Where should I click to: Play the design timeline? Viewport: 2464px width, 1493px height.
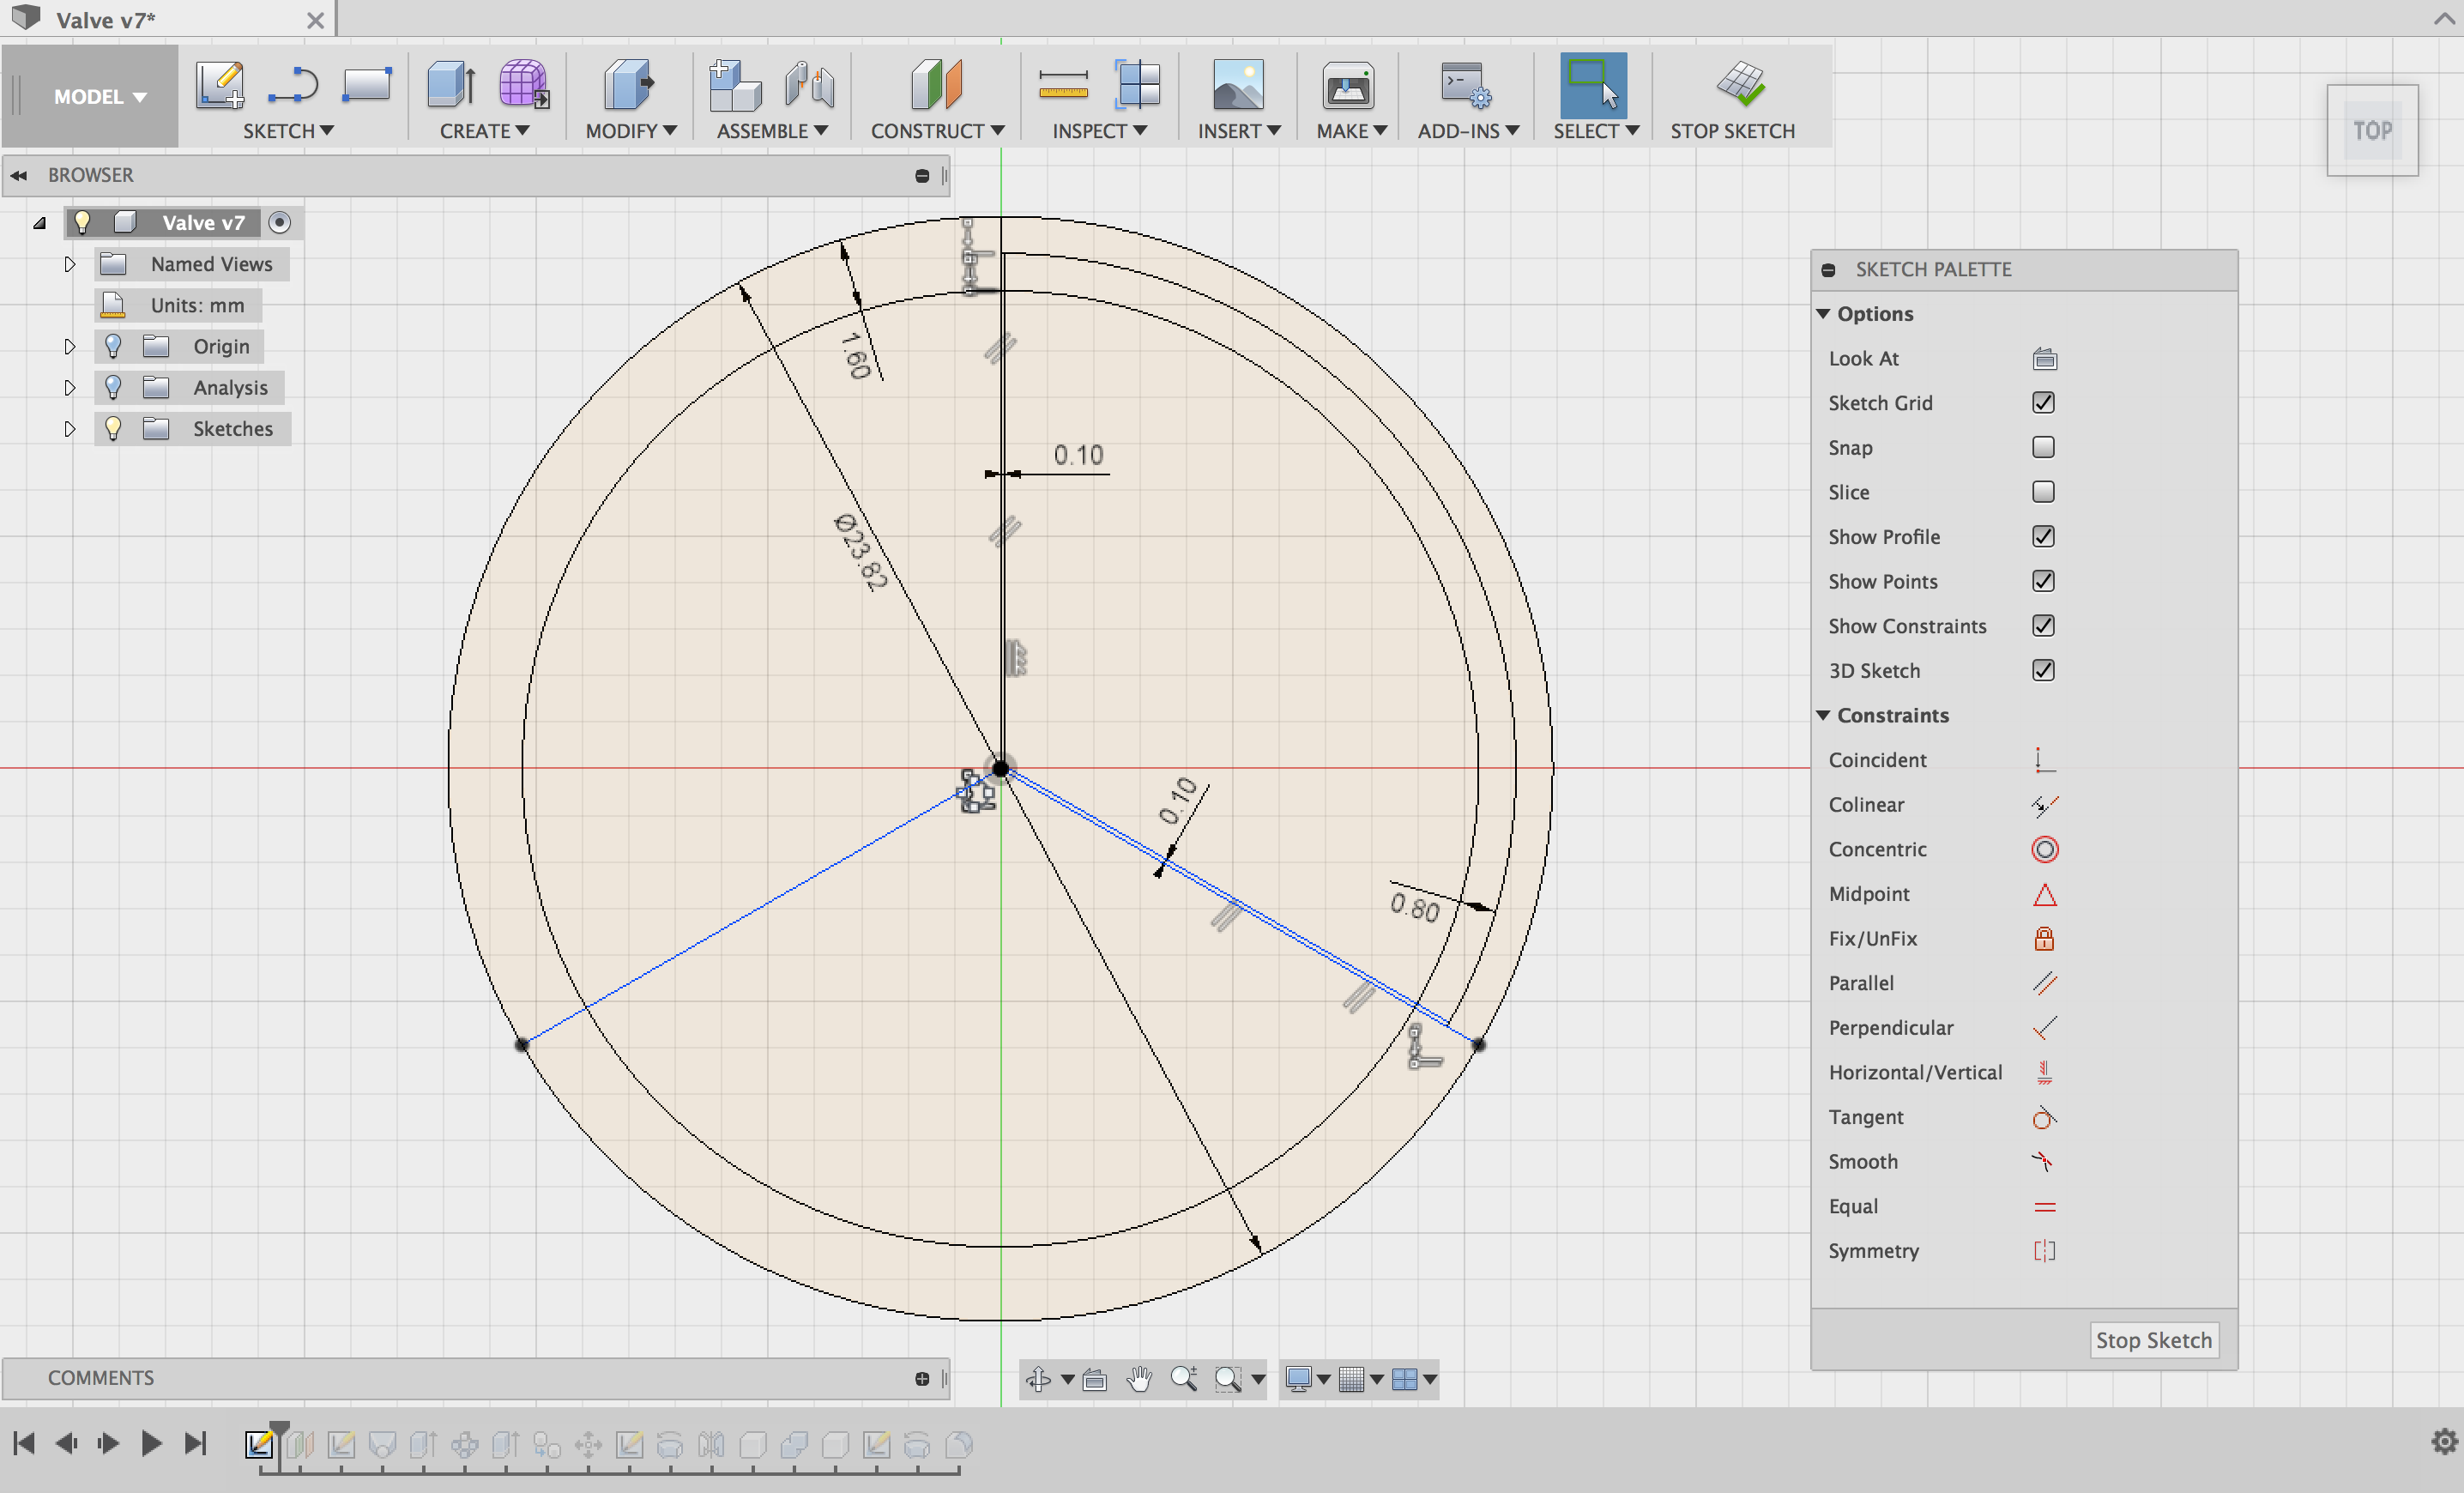[151, 1443]
